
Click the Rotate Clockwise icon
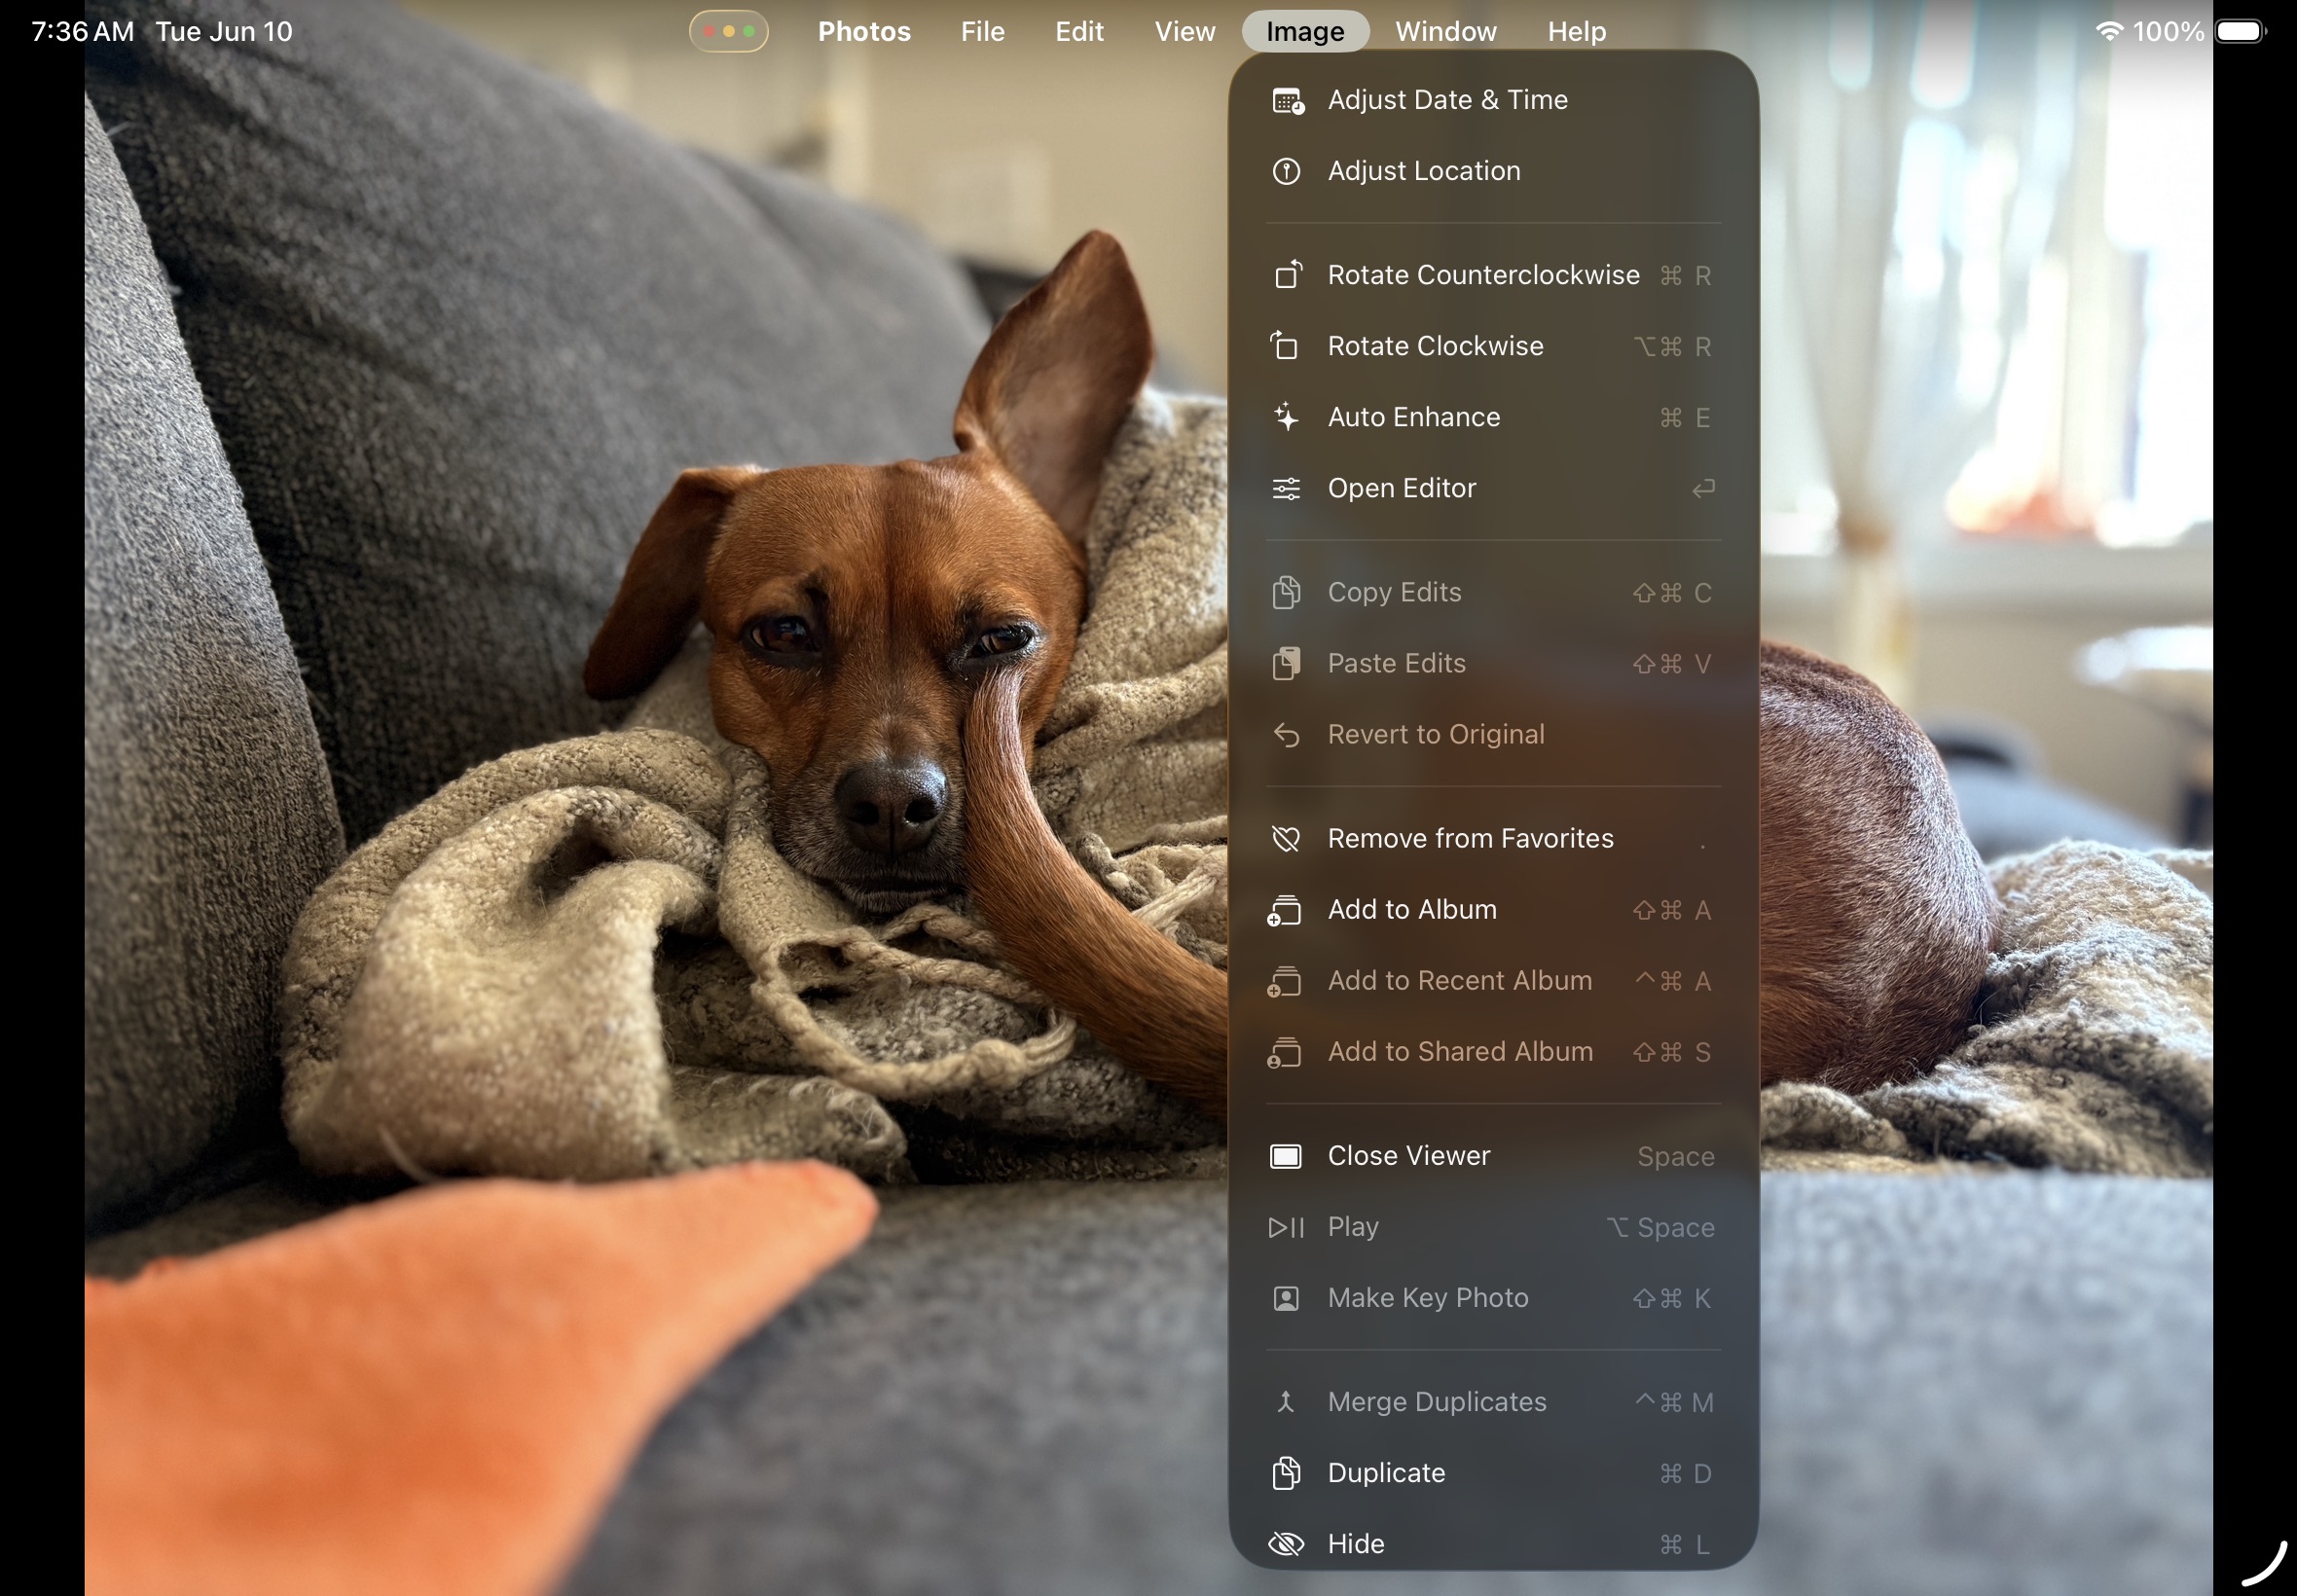click(x=1285, y=346)
